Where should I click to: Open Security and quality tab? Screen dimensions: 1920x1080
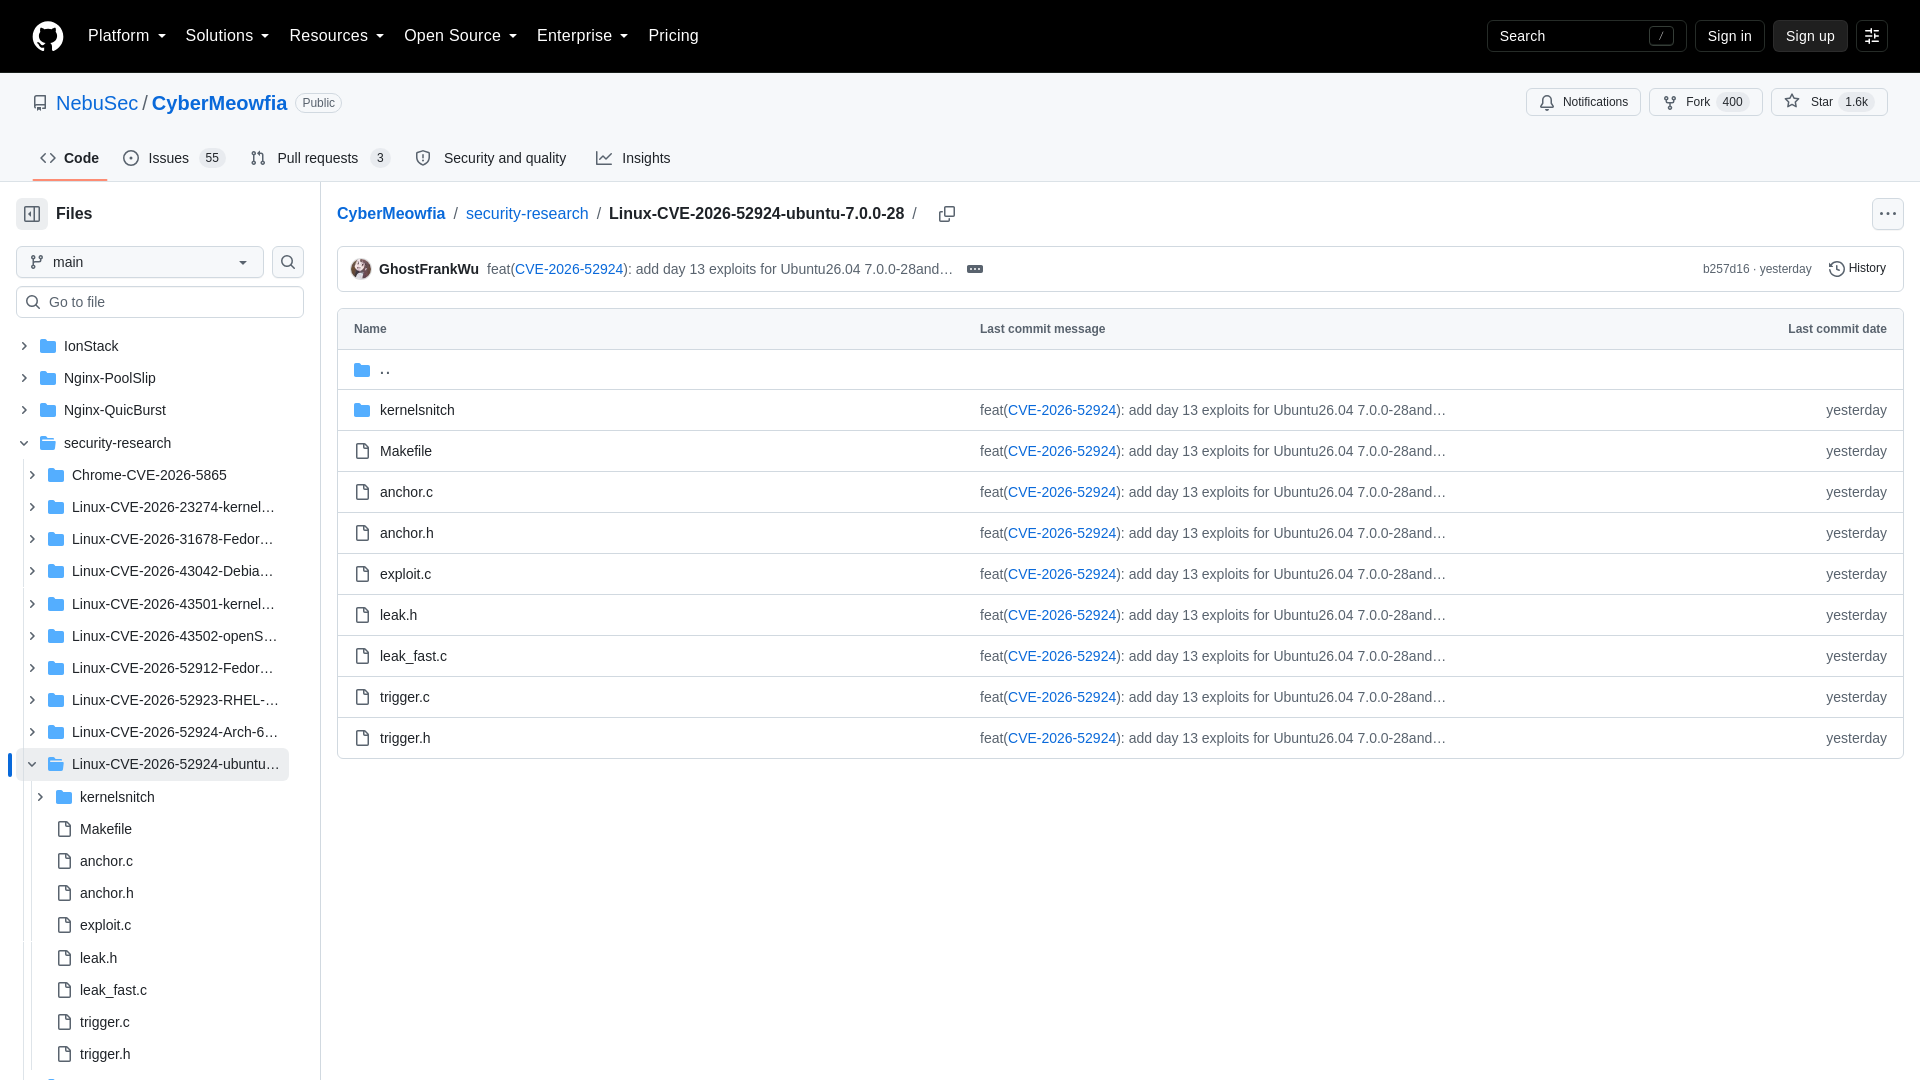point(491,158)
